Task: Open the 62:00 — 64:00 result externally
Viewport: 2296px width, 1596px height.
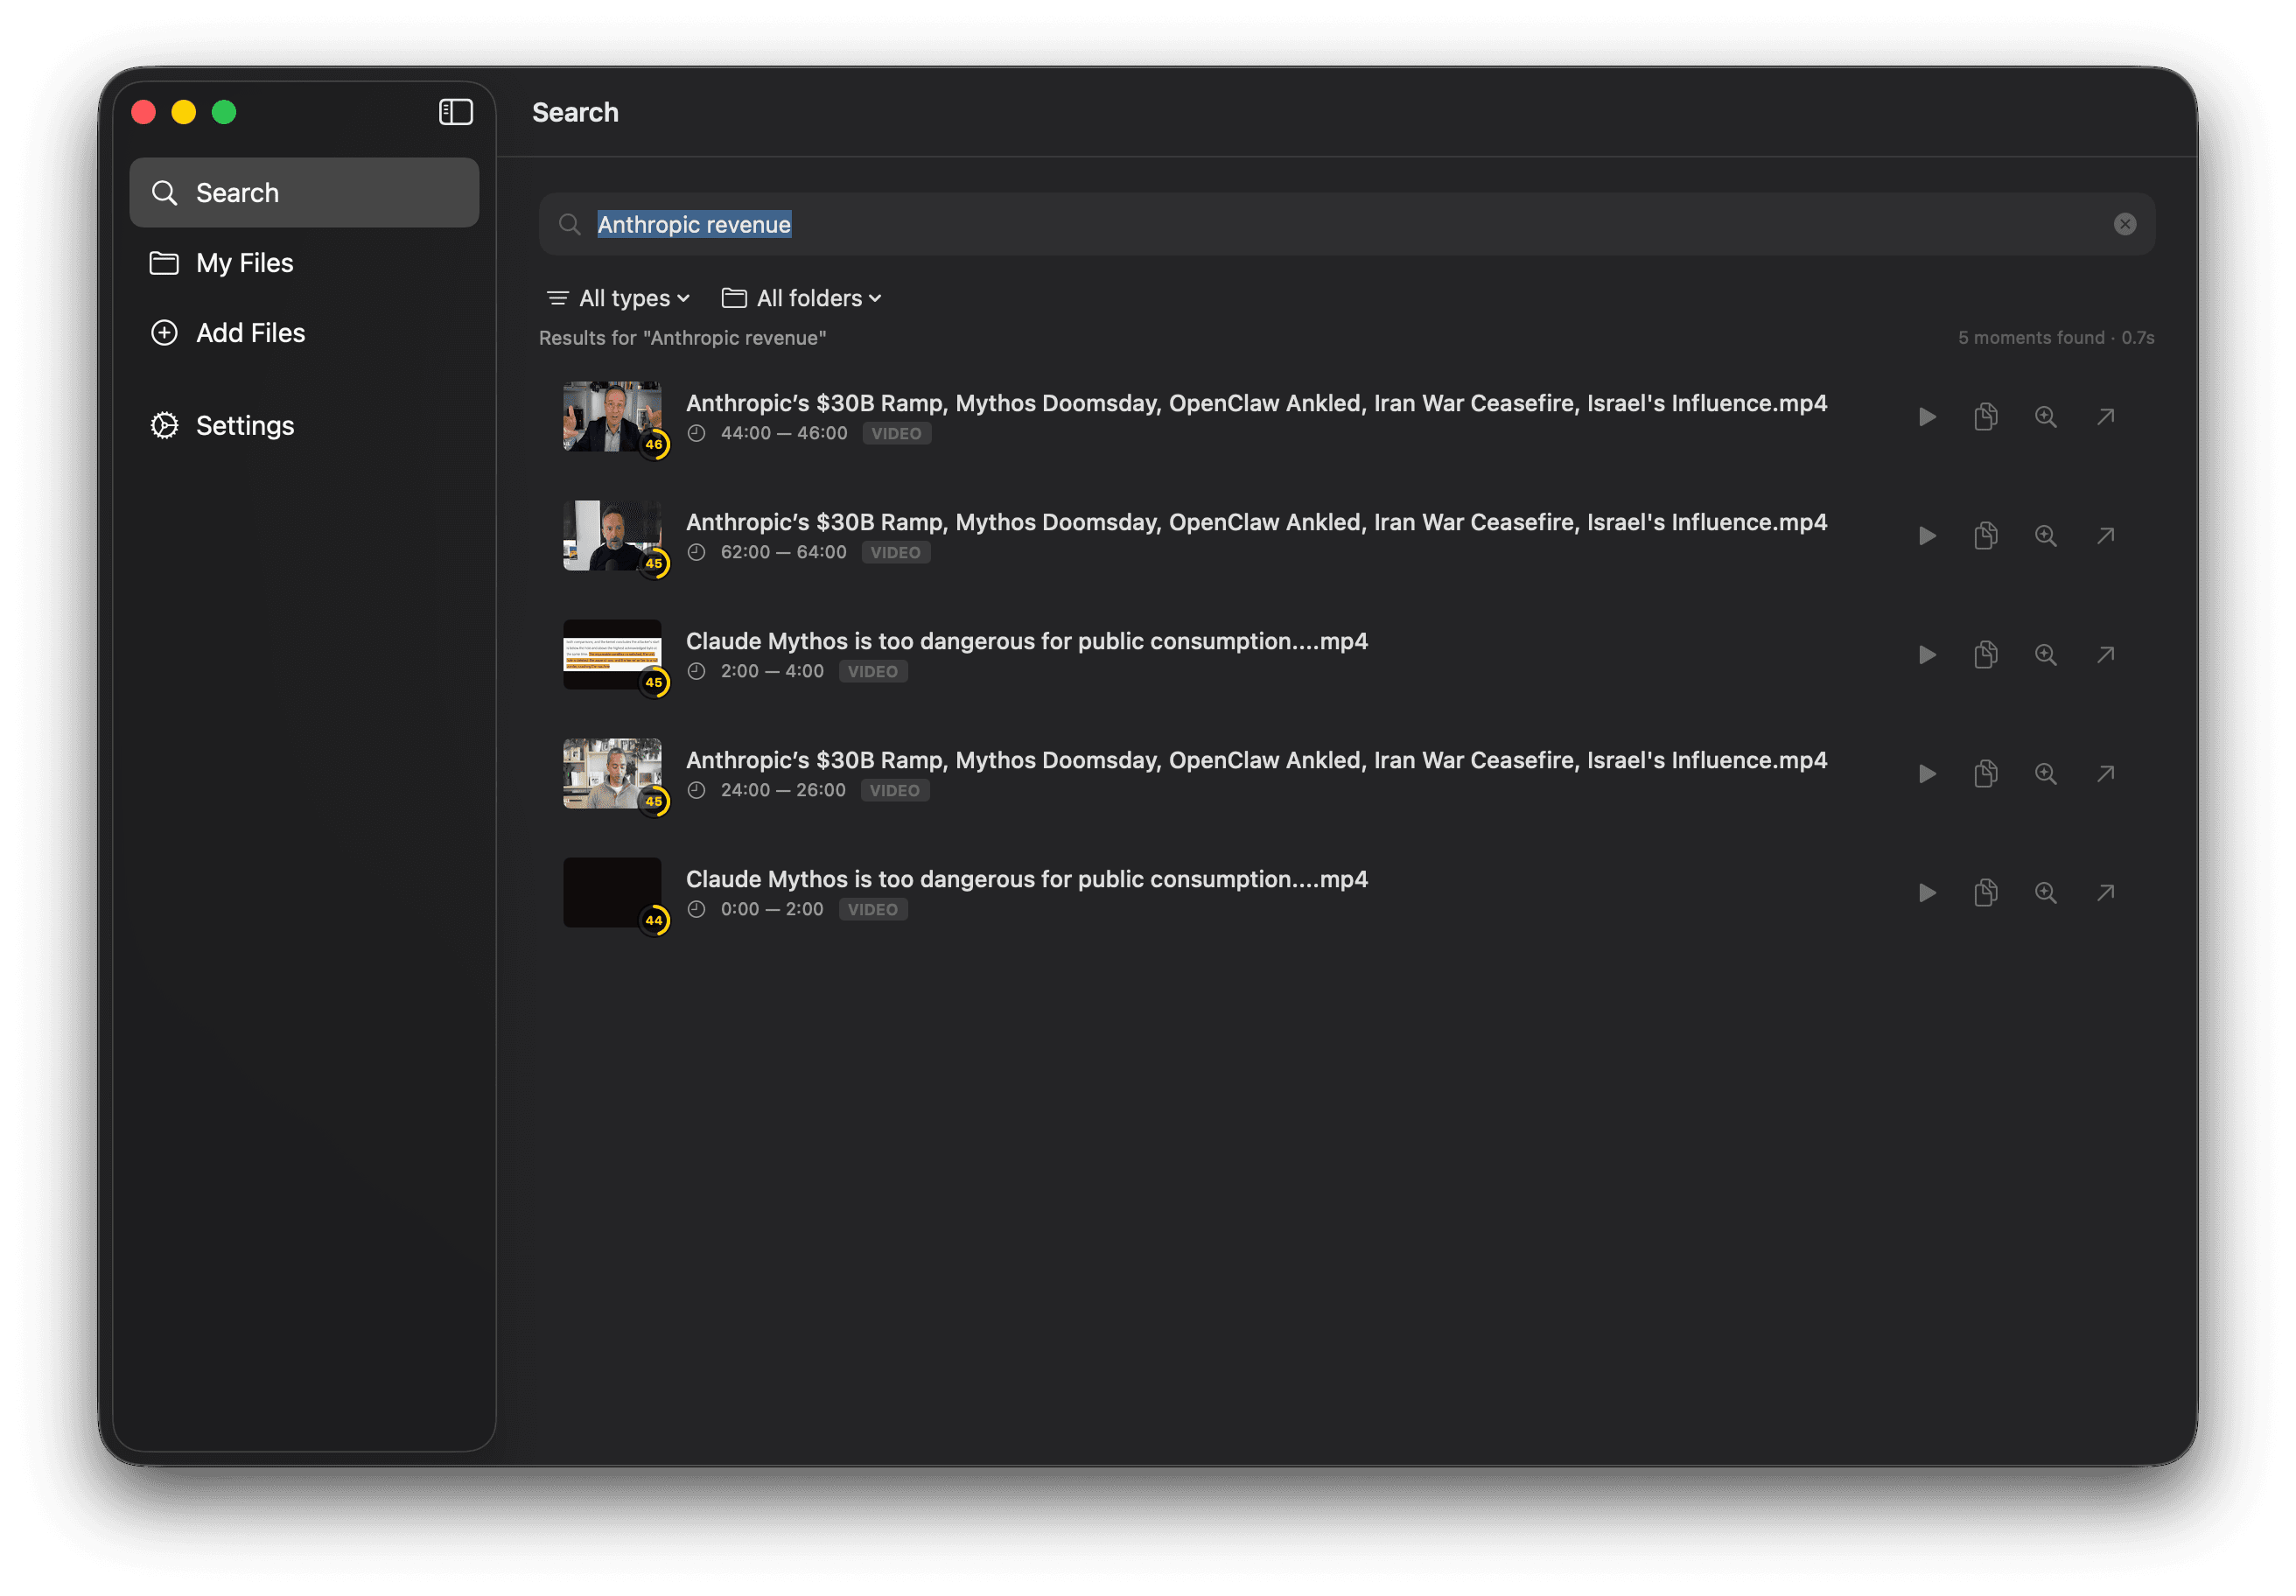Action: 2105,536
